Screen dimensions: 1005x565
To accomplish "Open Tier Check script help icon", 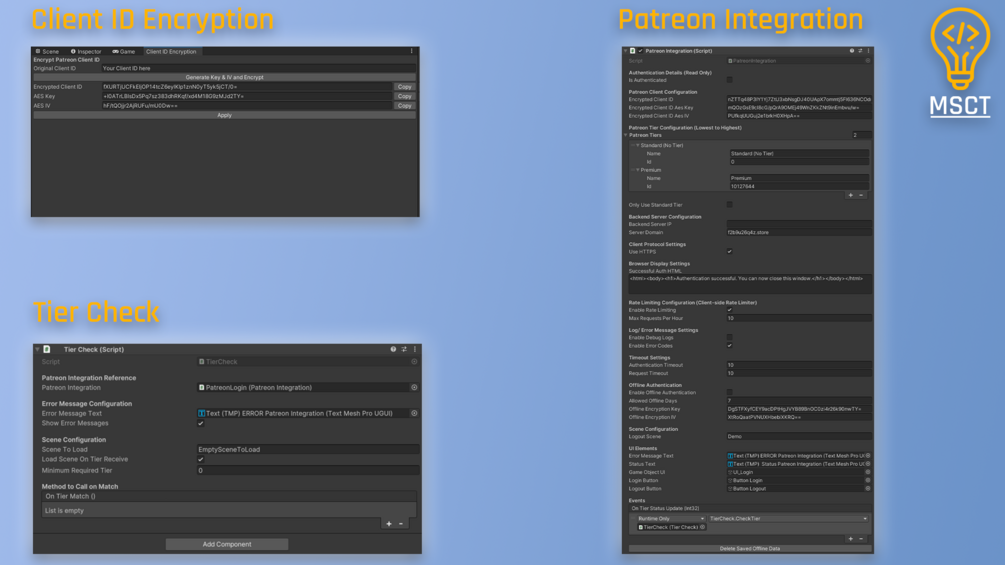I will tap(393, 349).
